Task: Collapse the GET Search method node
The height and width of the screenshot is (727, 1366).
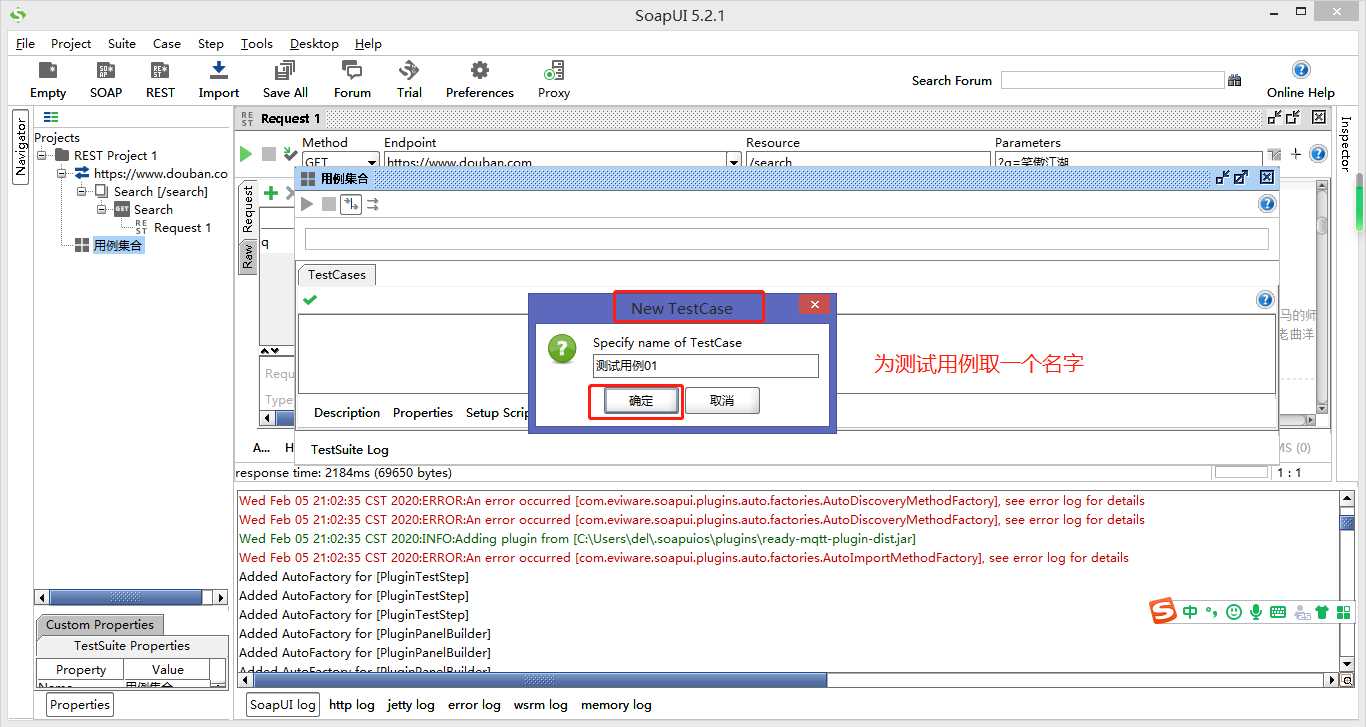Action: 103,209
